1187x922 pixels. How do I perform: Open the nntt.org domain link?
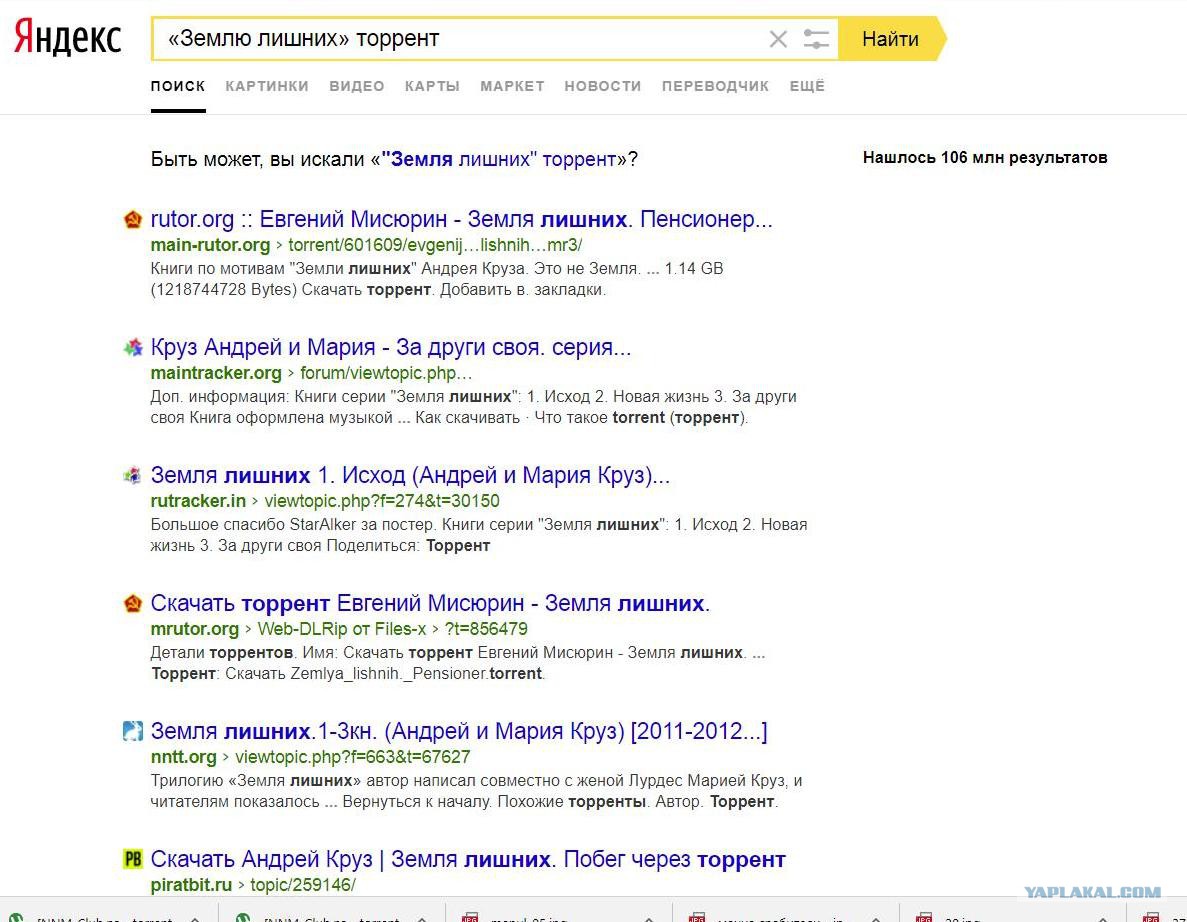[x=184, y=757]
